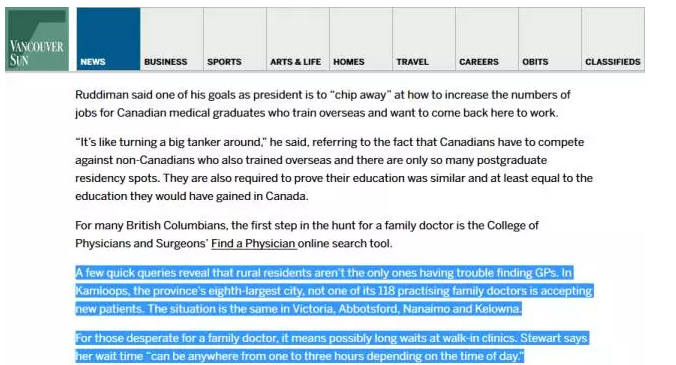Click the highlighted 'one to three hours' sentence

coord(332,347)
